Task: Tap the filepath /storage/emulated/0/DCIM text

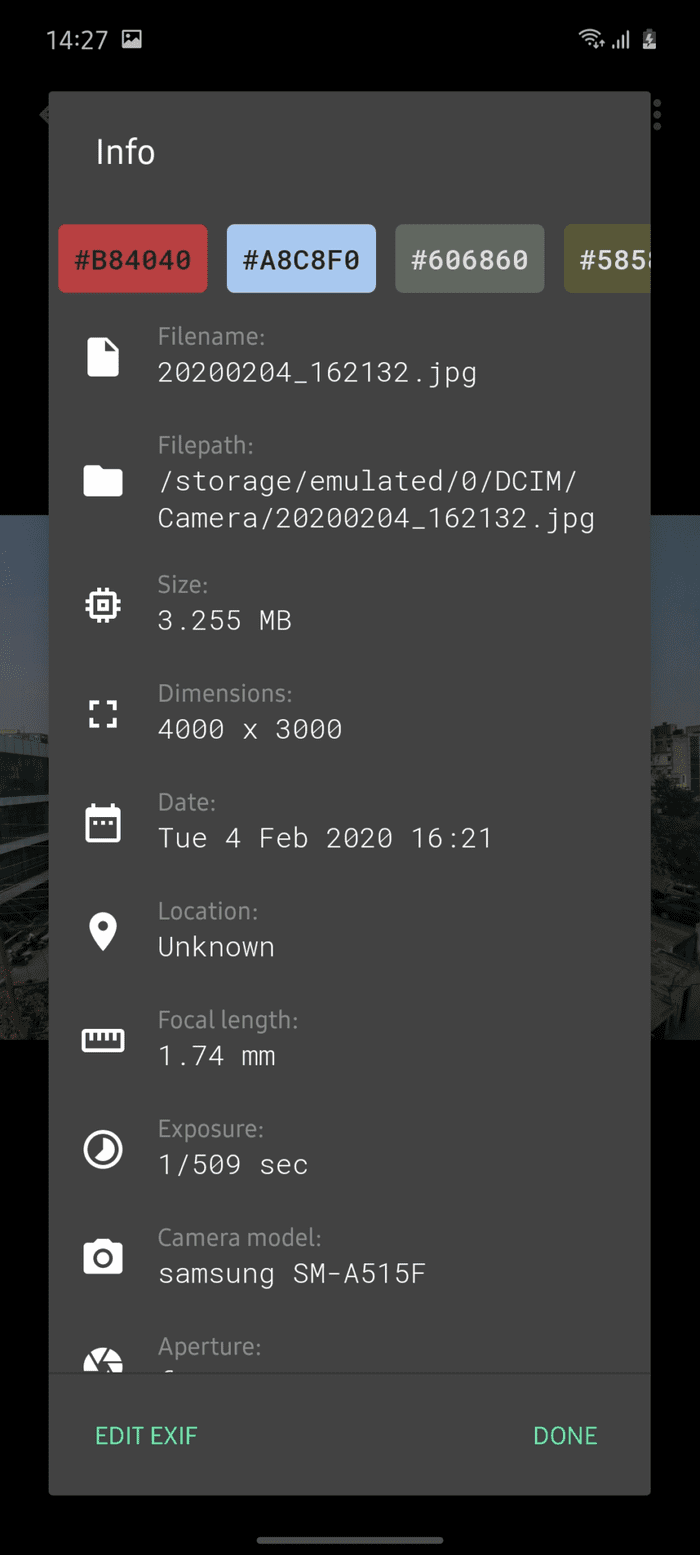Action: pos(368,482)
